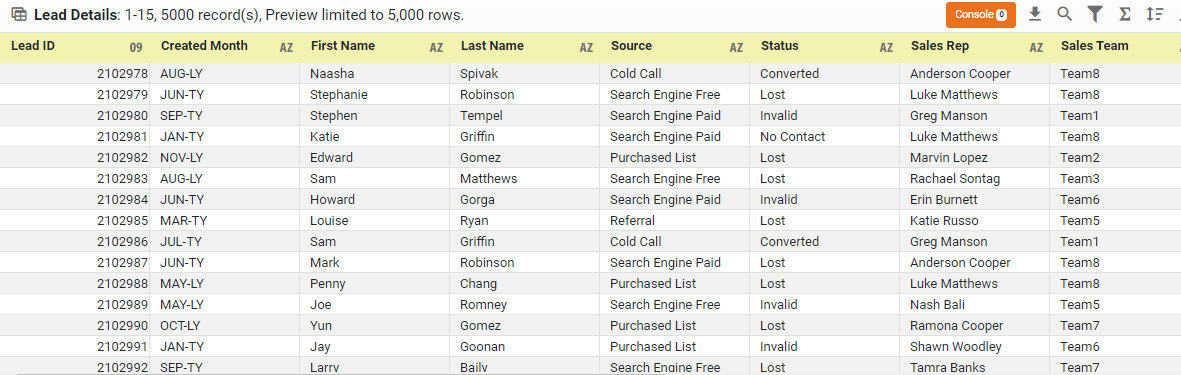Viewport: 1181px width, 375px height.
Task: Click AZ type icon on Source column
Action: point(736,47)
